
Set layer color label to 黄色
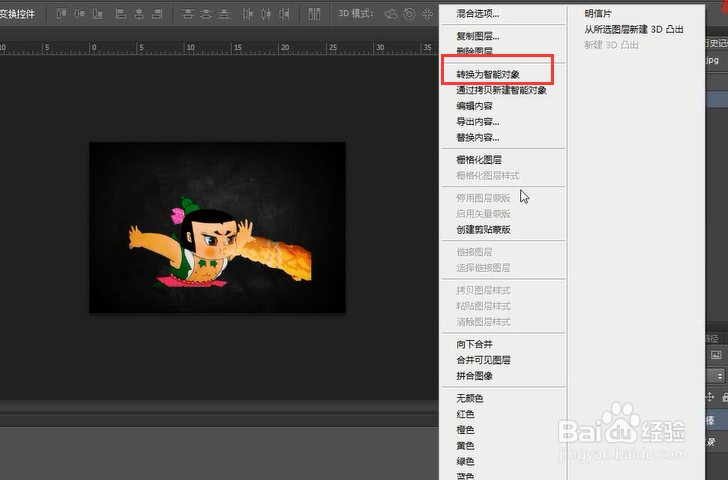465,446
